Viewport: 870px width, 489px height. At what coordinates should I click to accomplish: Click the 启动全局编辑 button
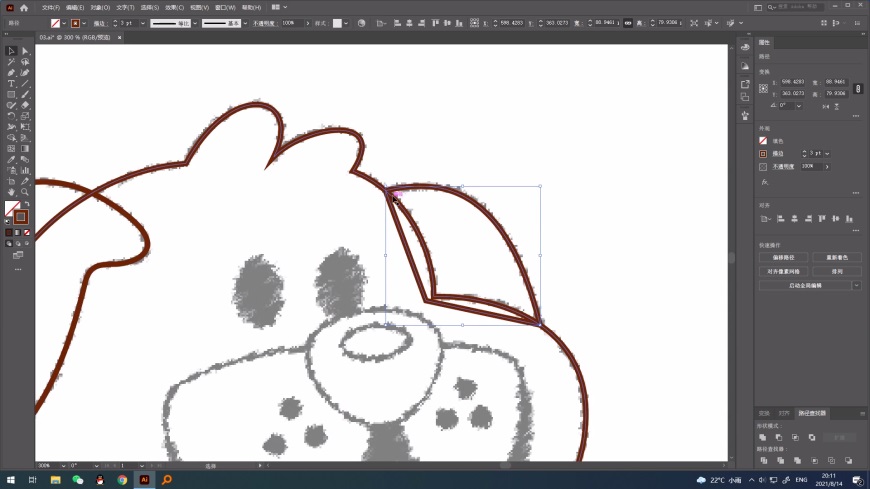pos(805,285)
